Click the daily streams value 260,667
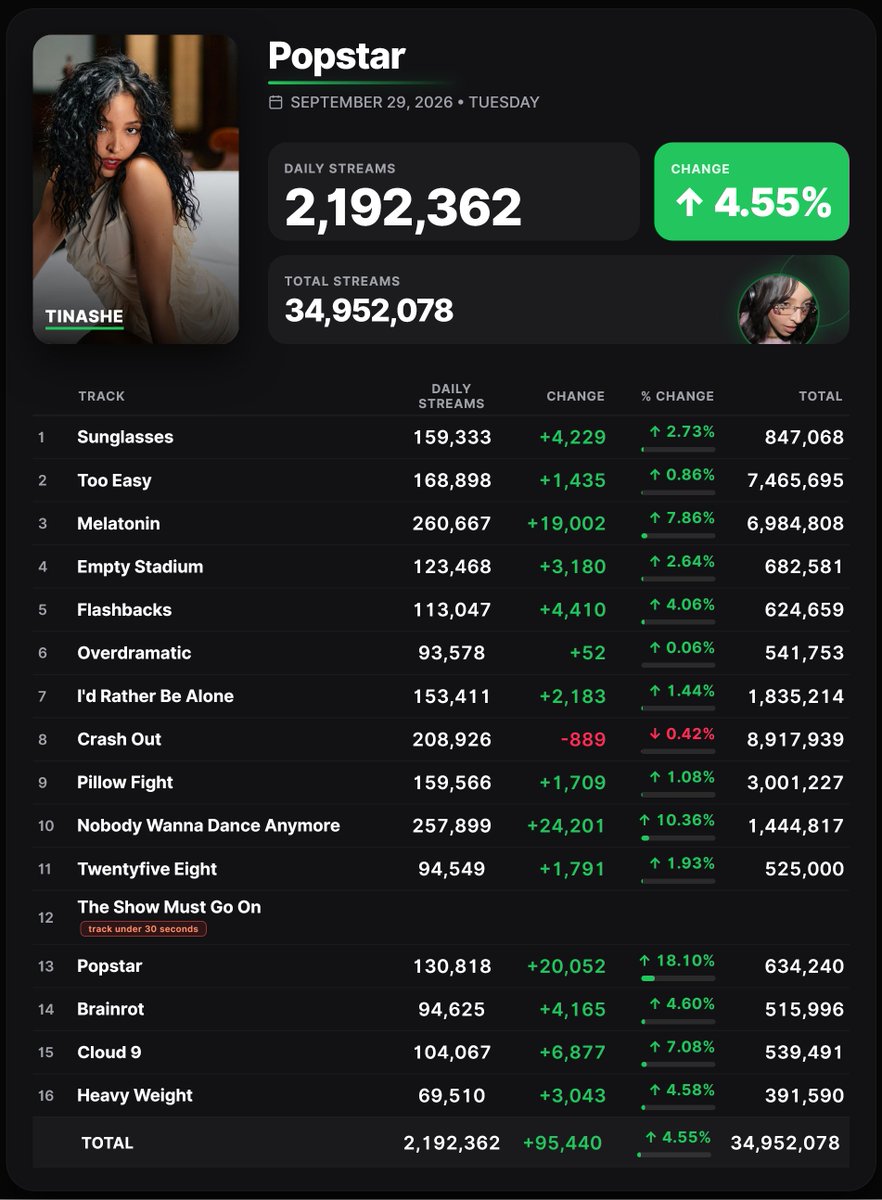 pyautogui.click(x=452, y=523)
